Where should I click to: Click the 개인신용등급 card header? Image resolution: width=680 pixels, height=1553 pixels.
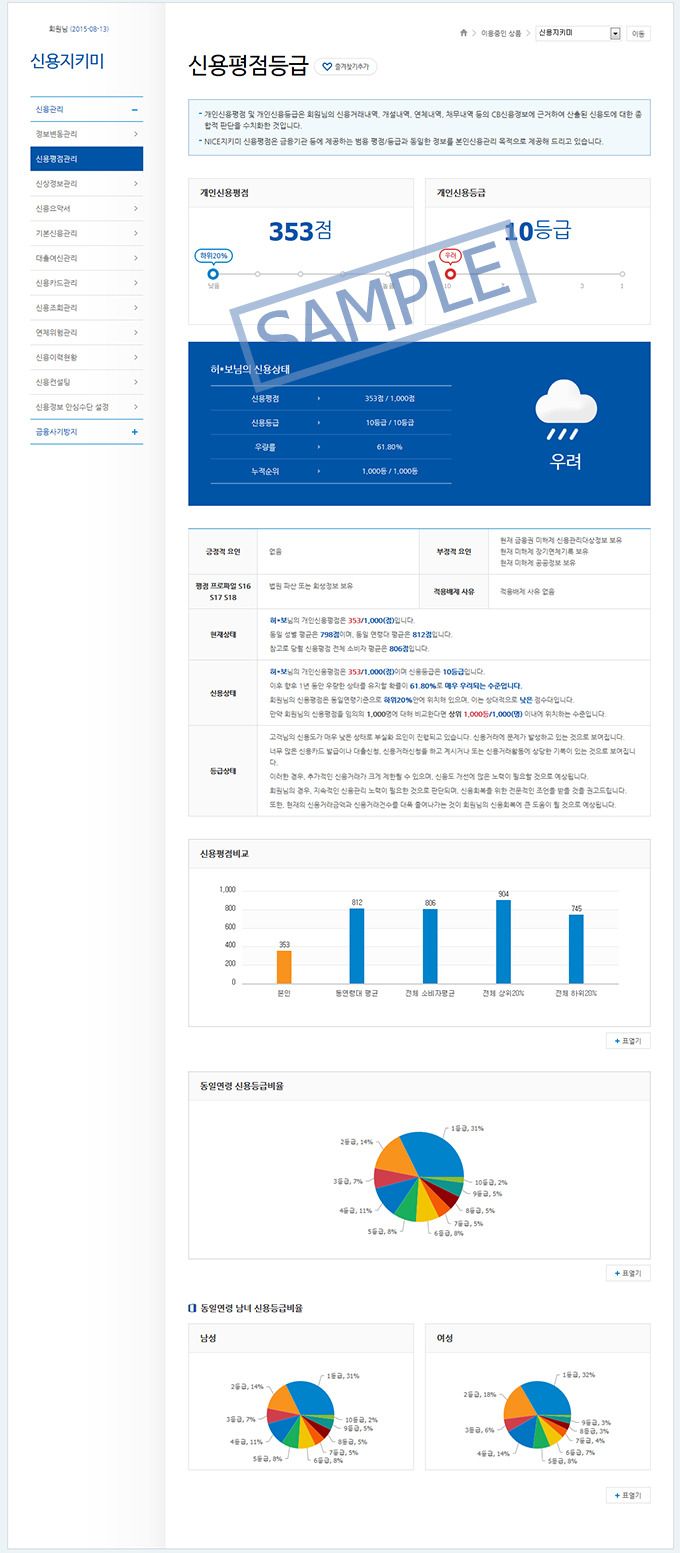tap(538, 192)
